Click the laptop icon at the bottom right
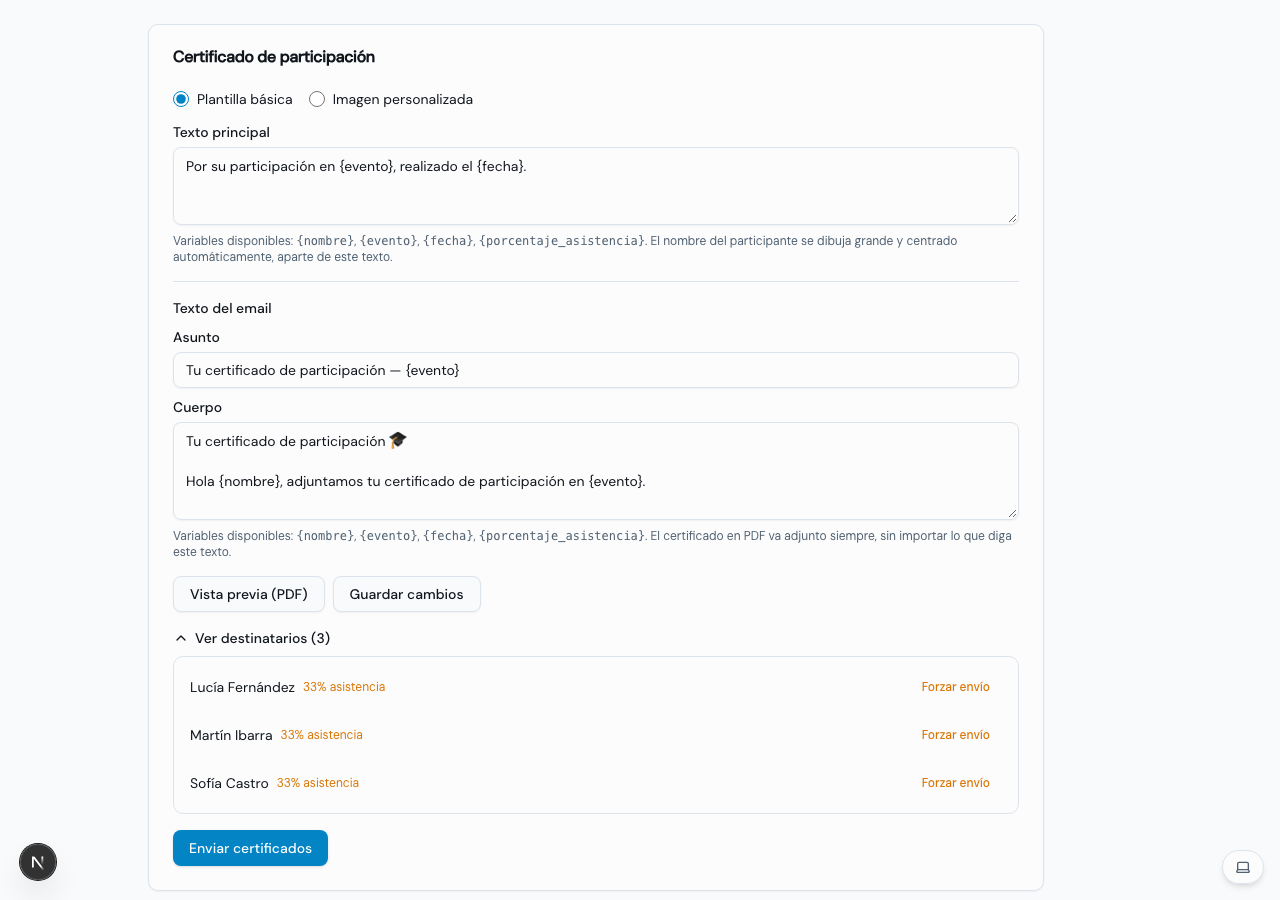Viewport: 1280px width, 900px height. point(1243,867)
